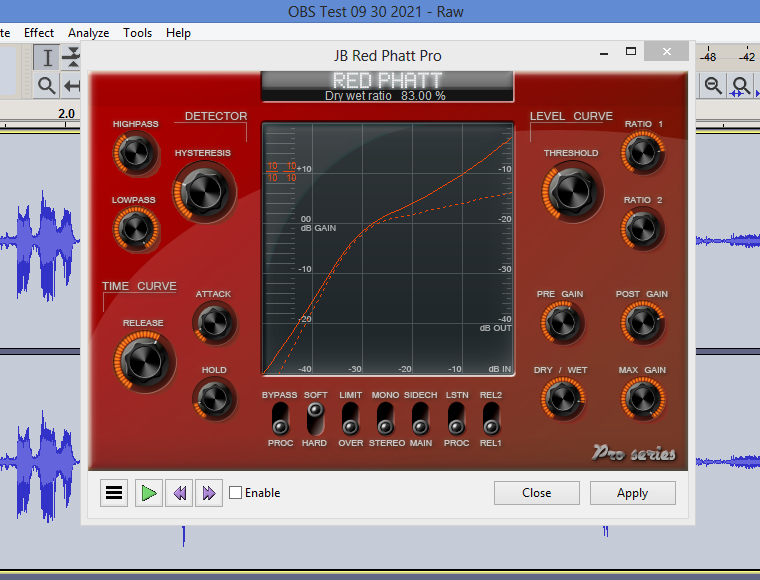Click the LOWPASS knob
This screenshot has height=580, width=760.
coord(136,229)
